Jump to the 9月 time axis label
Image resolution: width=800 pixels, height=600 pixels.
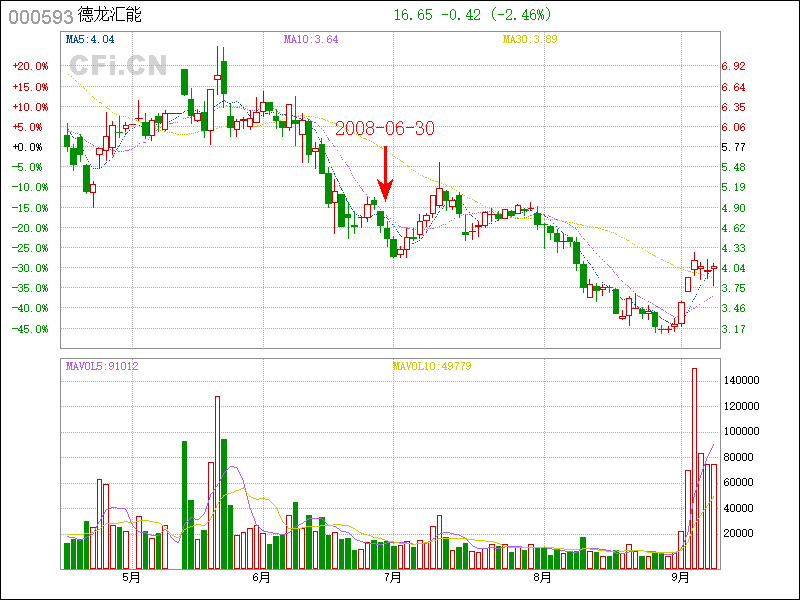pos(681,577)
